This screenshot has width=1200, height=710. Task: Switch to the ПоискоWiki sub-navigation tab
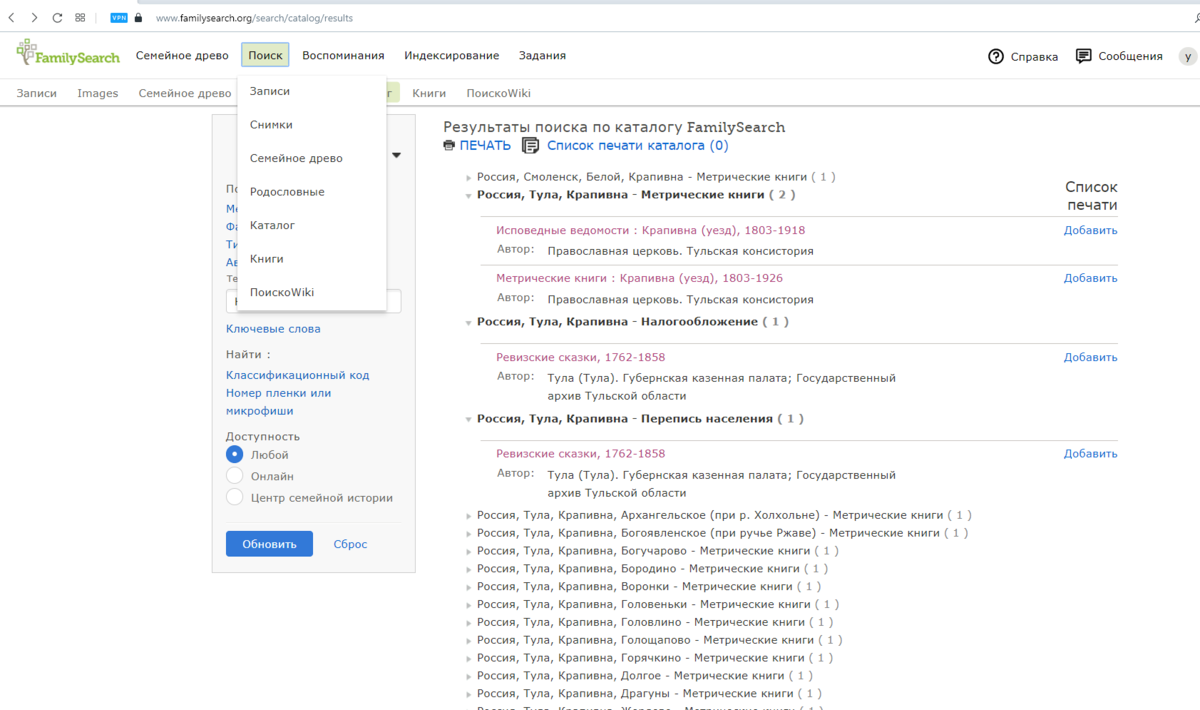pos(498,93)
